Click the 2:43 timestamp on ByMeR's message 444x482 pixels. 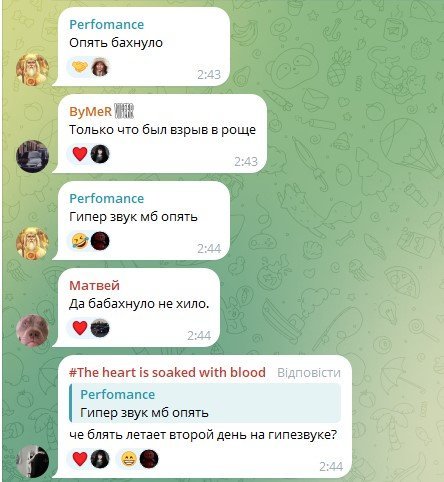[x=246, y=162]
